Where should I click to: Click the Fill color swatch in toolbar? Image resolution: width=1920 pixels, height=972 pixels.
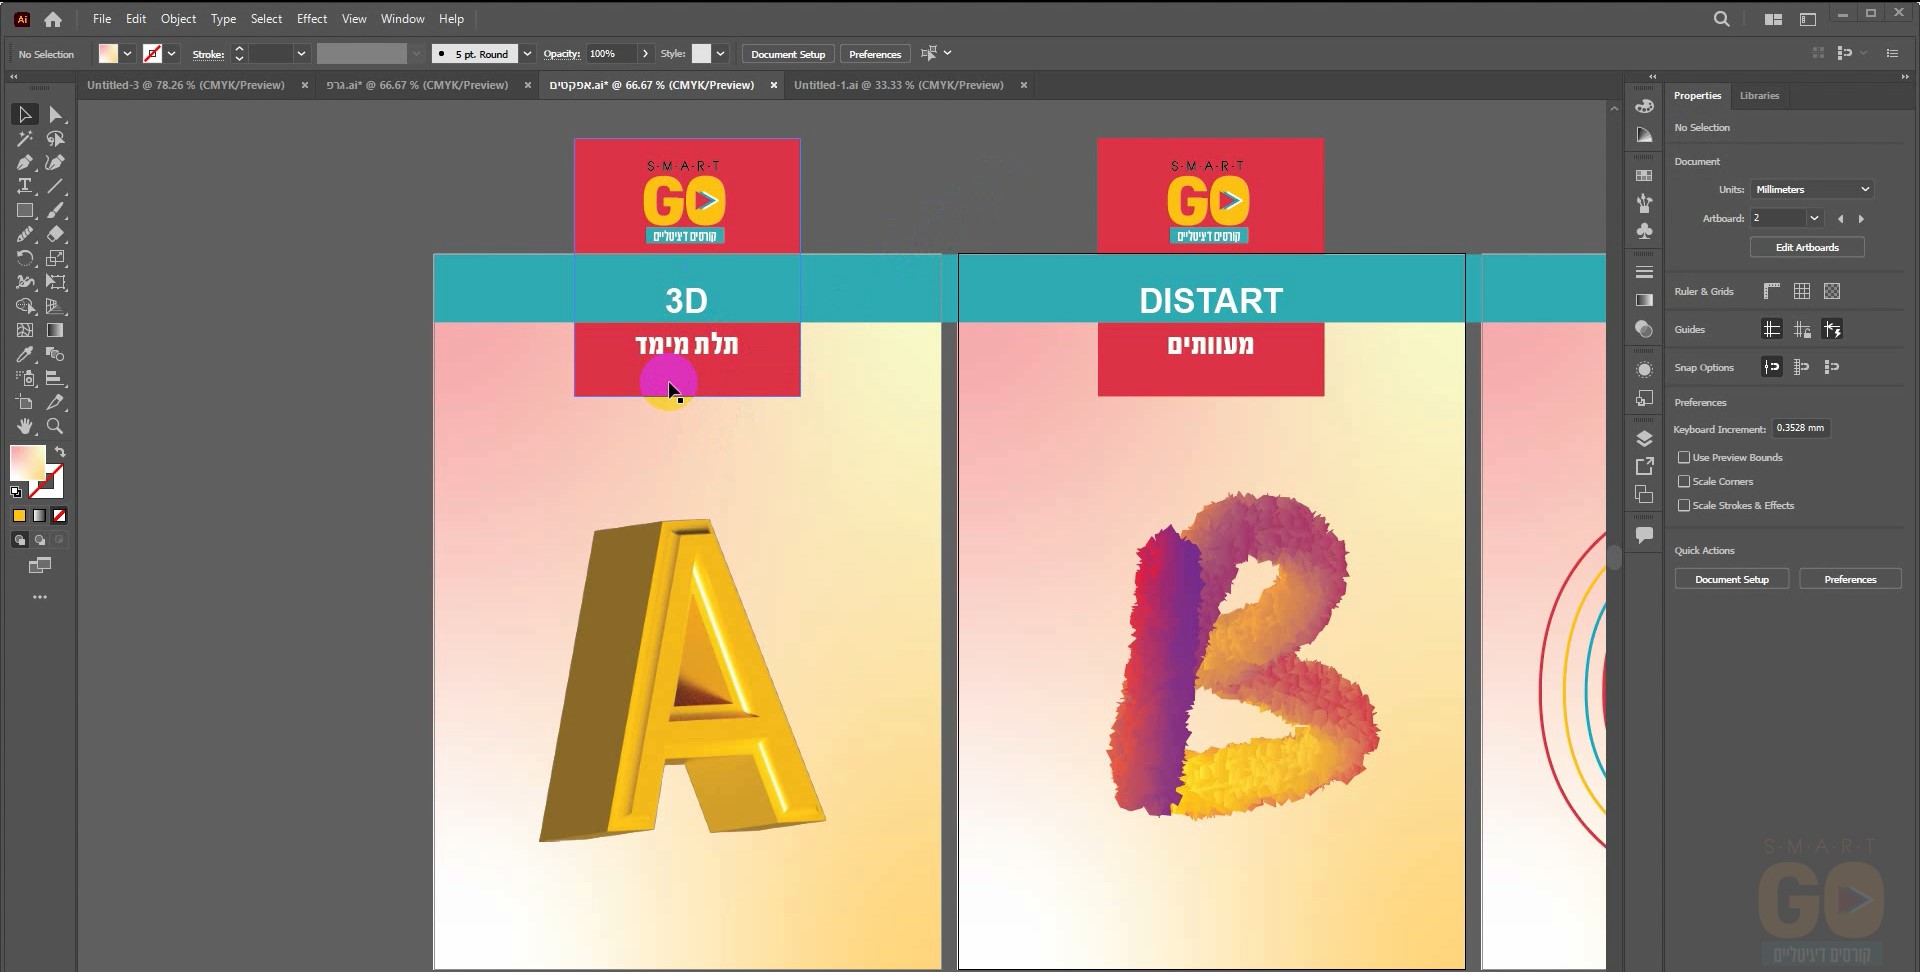pyautogui.click(x=27, y=463)
